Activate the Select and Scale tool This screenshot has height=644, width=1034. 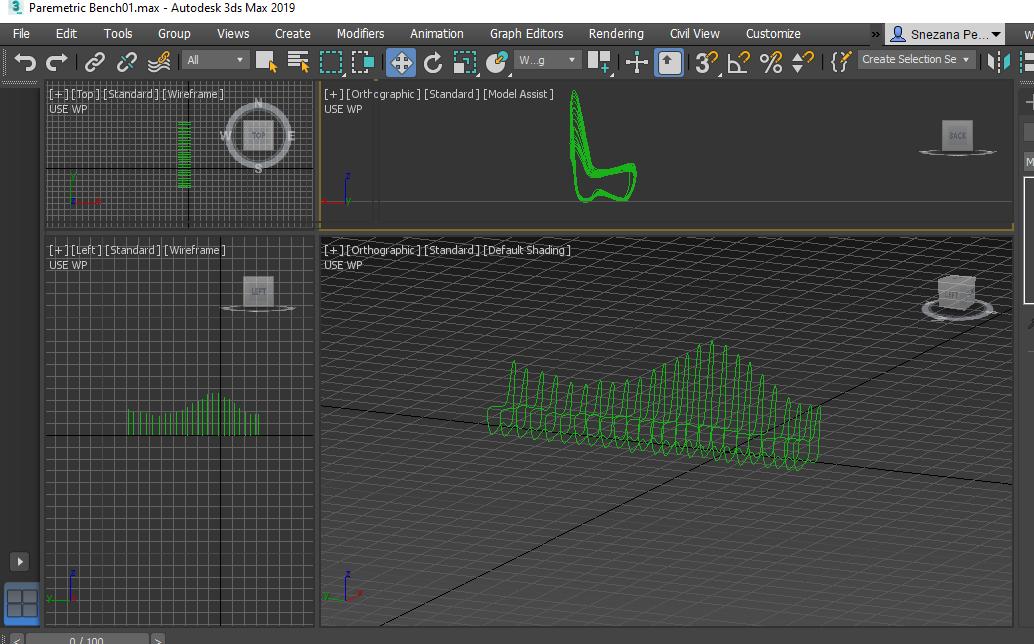(x=465, y=62)
